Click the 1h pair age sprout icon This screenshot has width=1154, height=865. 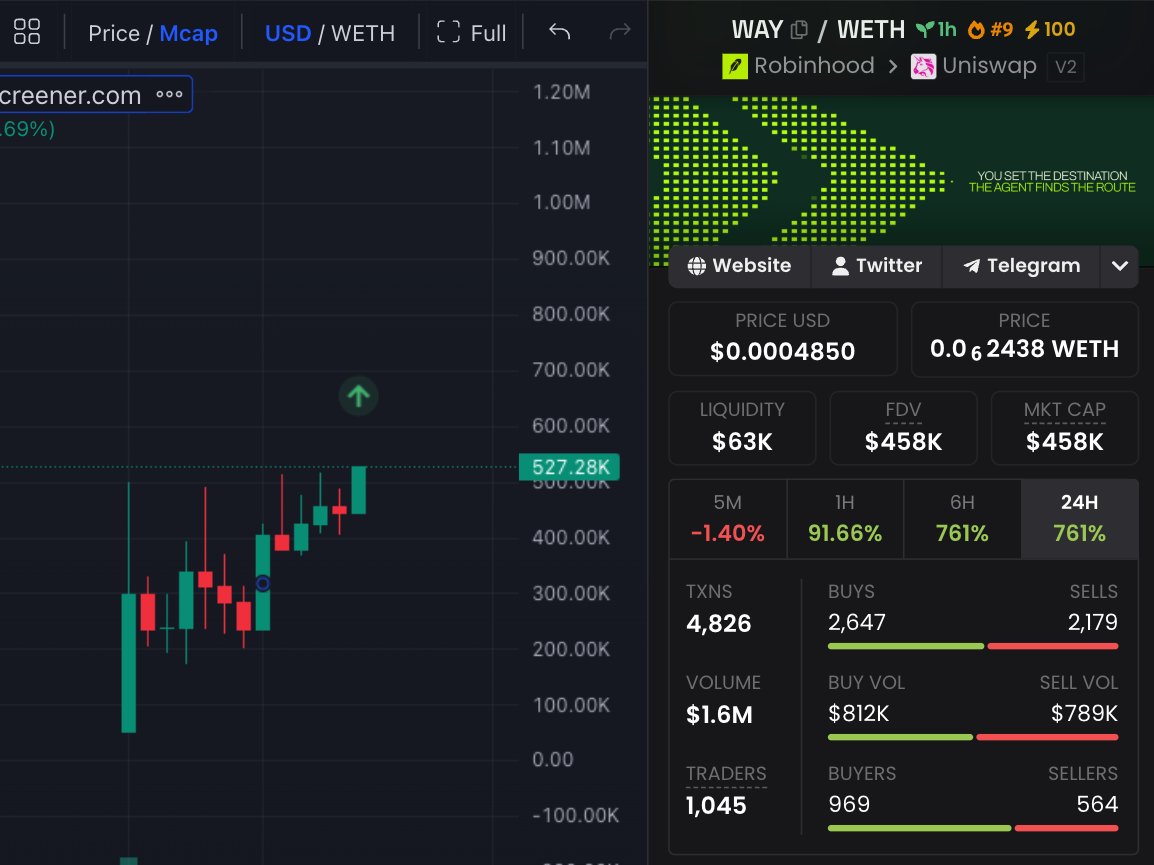coord(935,29)
